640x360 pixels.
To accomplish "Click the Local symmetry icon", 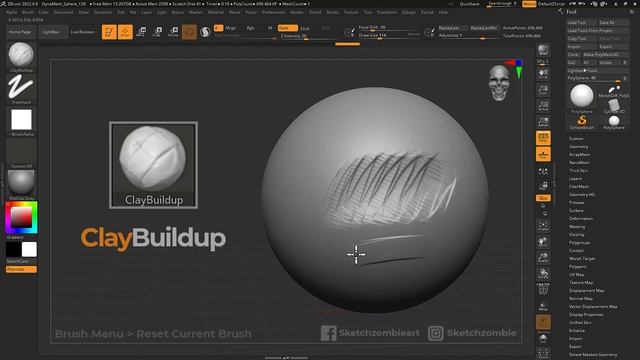I will coord(543,172).
